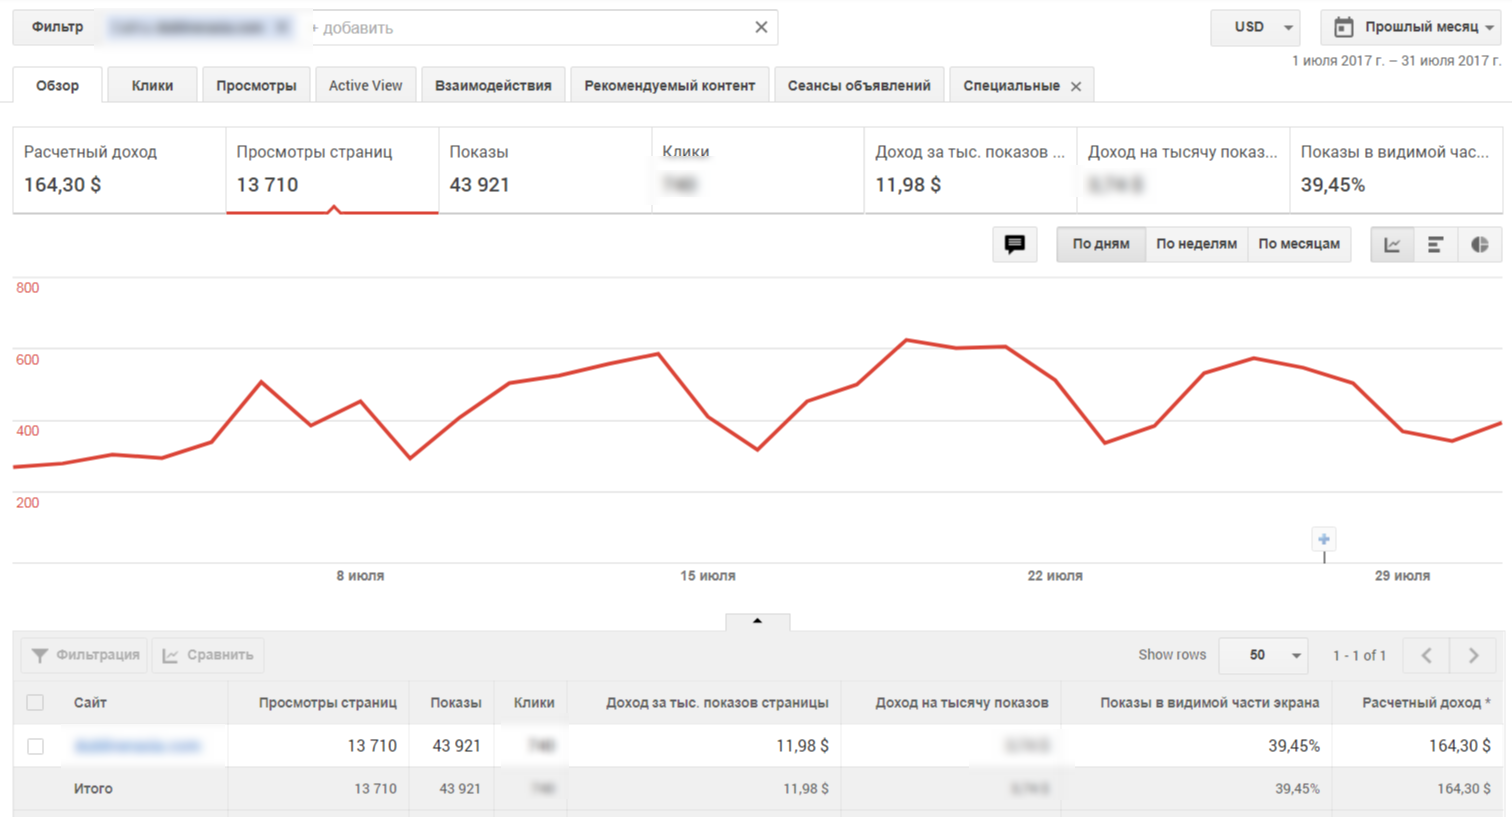Select the Доход за тыс. показов card
Screen dimensions: 1512x817
click(970, 170)
